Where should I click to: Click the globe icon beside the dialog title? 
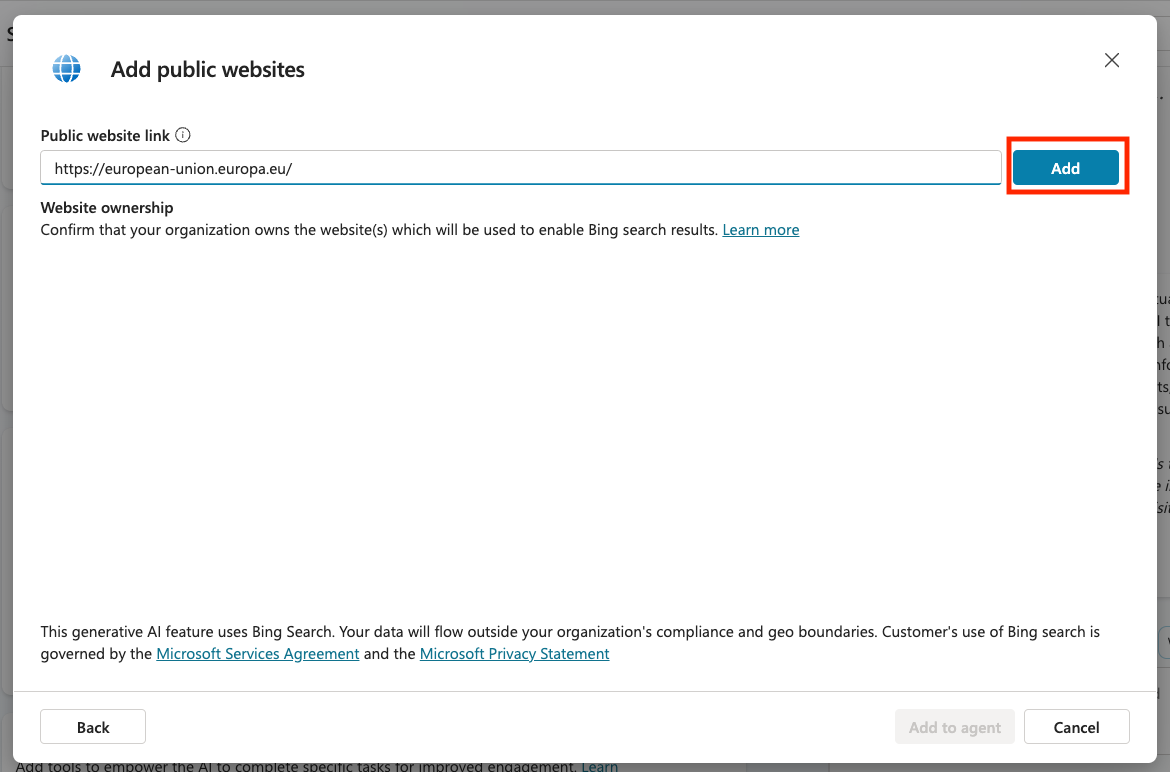(x=66, y=69)
